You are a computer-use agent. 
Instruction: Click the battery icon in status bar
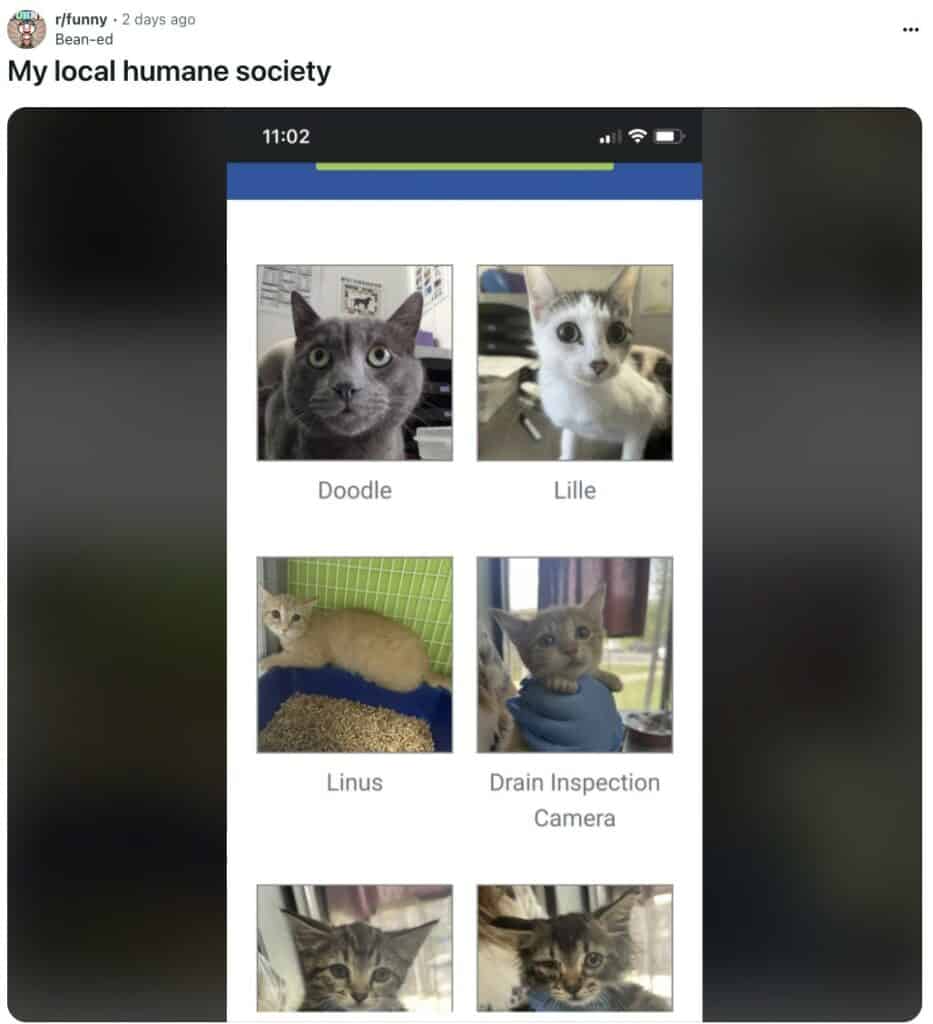click(x=669, y=136)
